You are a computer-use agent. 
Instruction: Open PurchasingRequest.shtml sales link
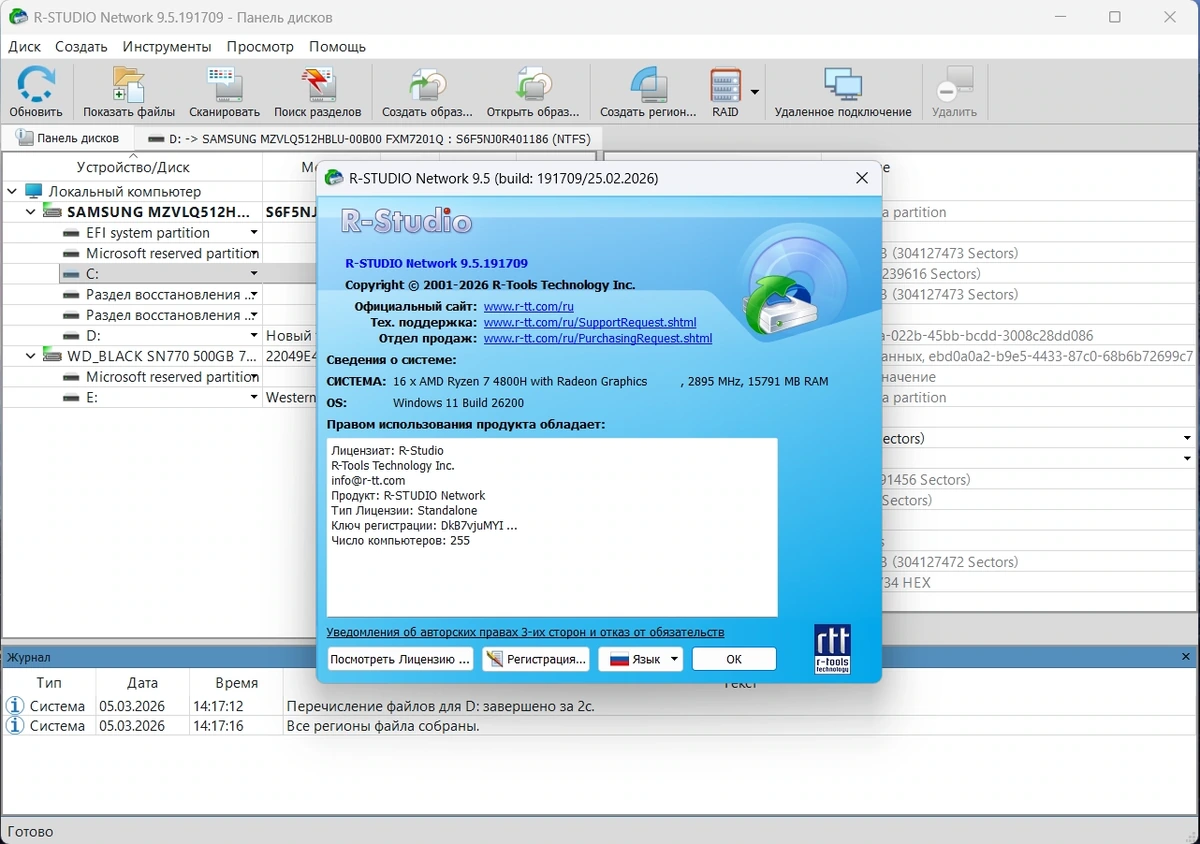click(x=598, y=339)
